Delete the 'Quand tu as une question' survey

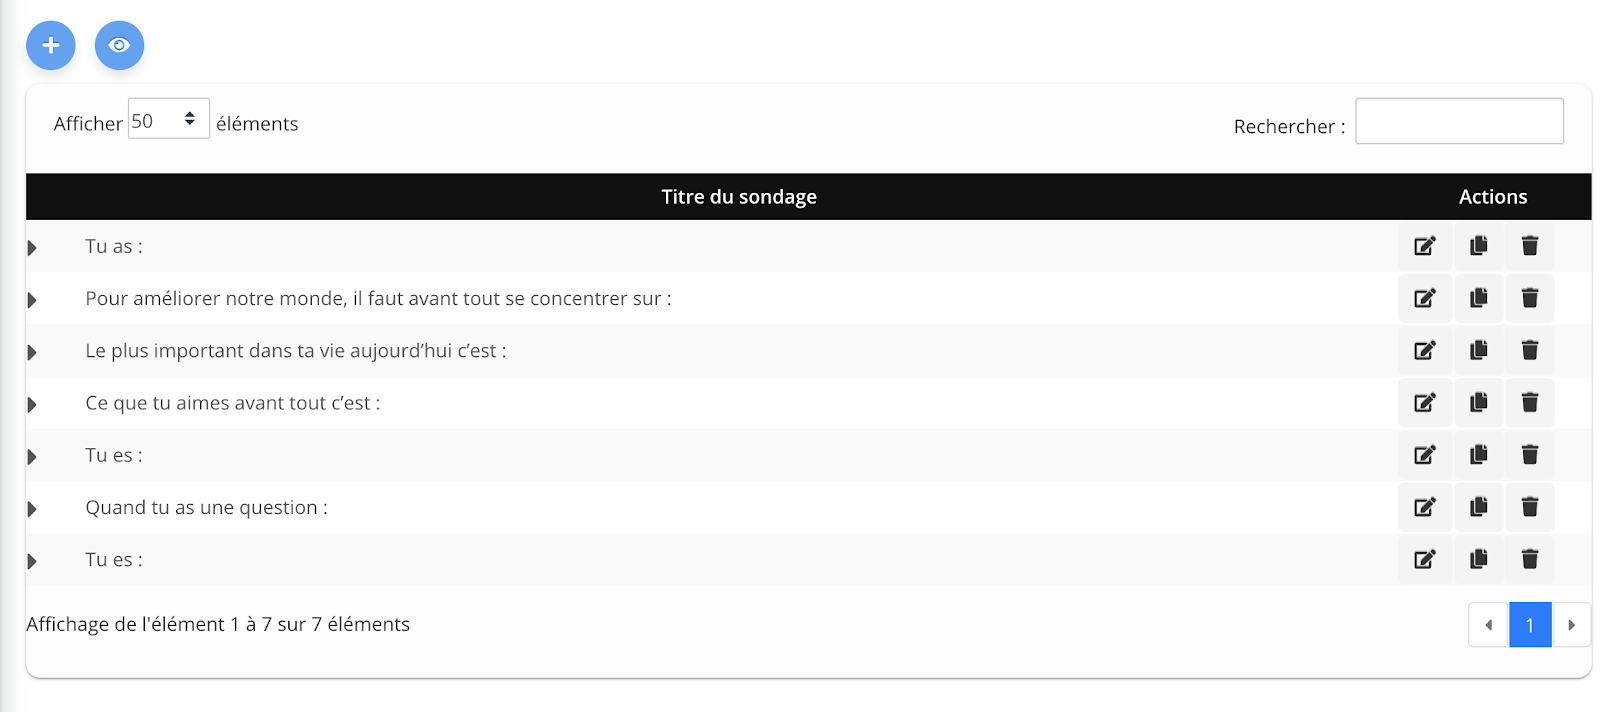[1530, 507]
